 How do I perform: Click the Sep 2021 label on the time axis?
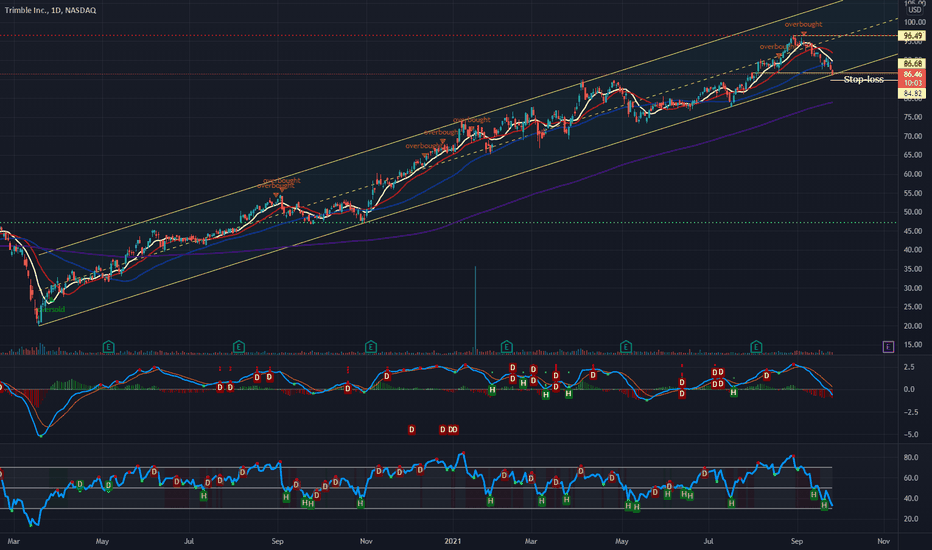[796, 542]
